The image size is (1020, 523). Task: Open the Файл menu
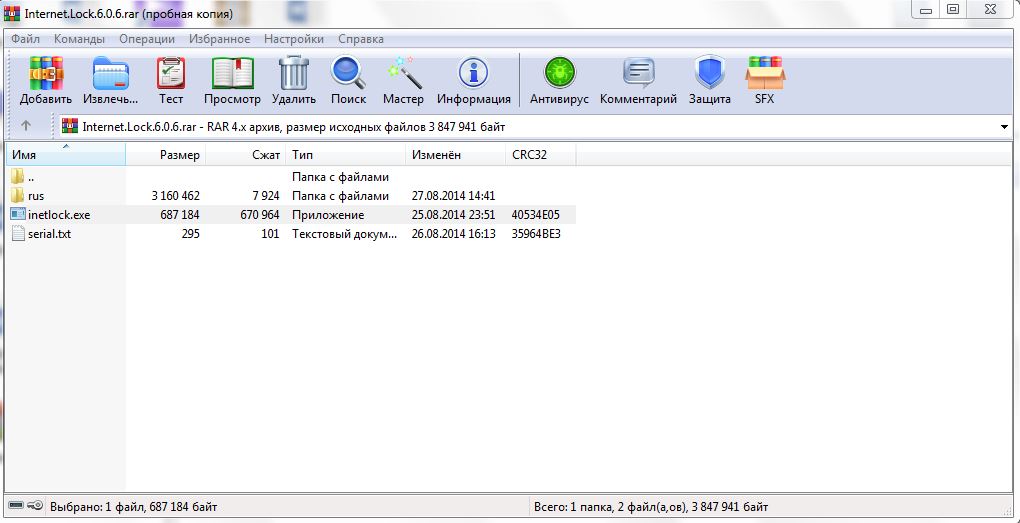(26, 39)
